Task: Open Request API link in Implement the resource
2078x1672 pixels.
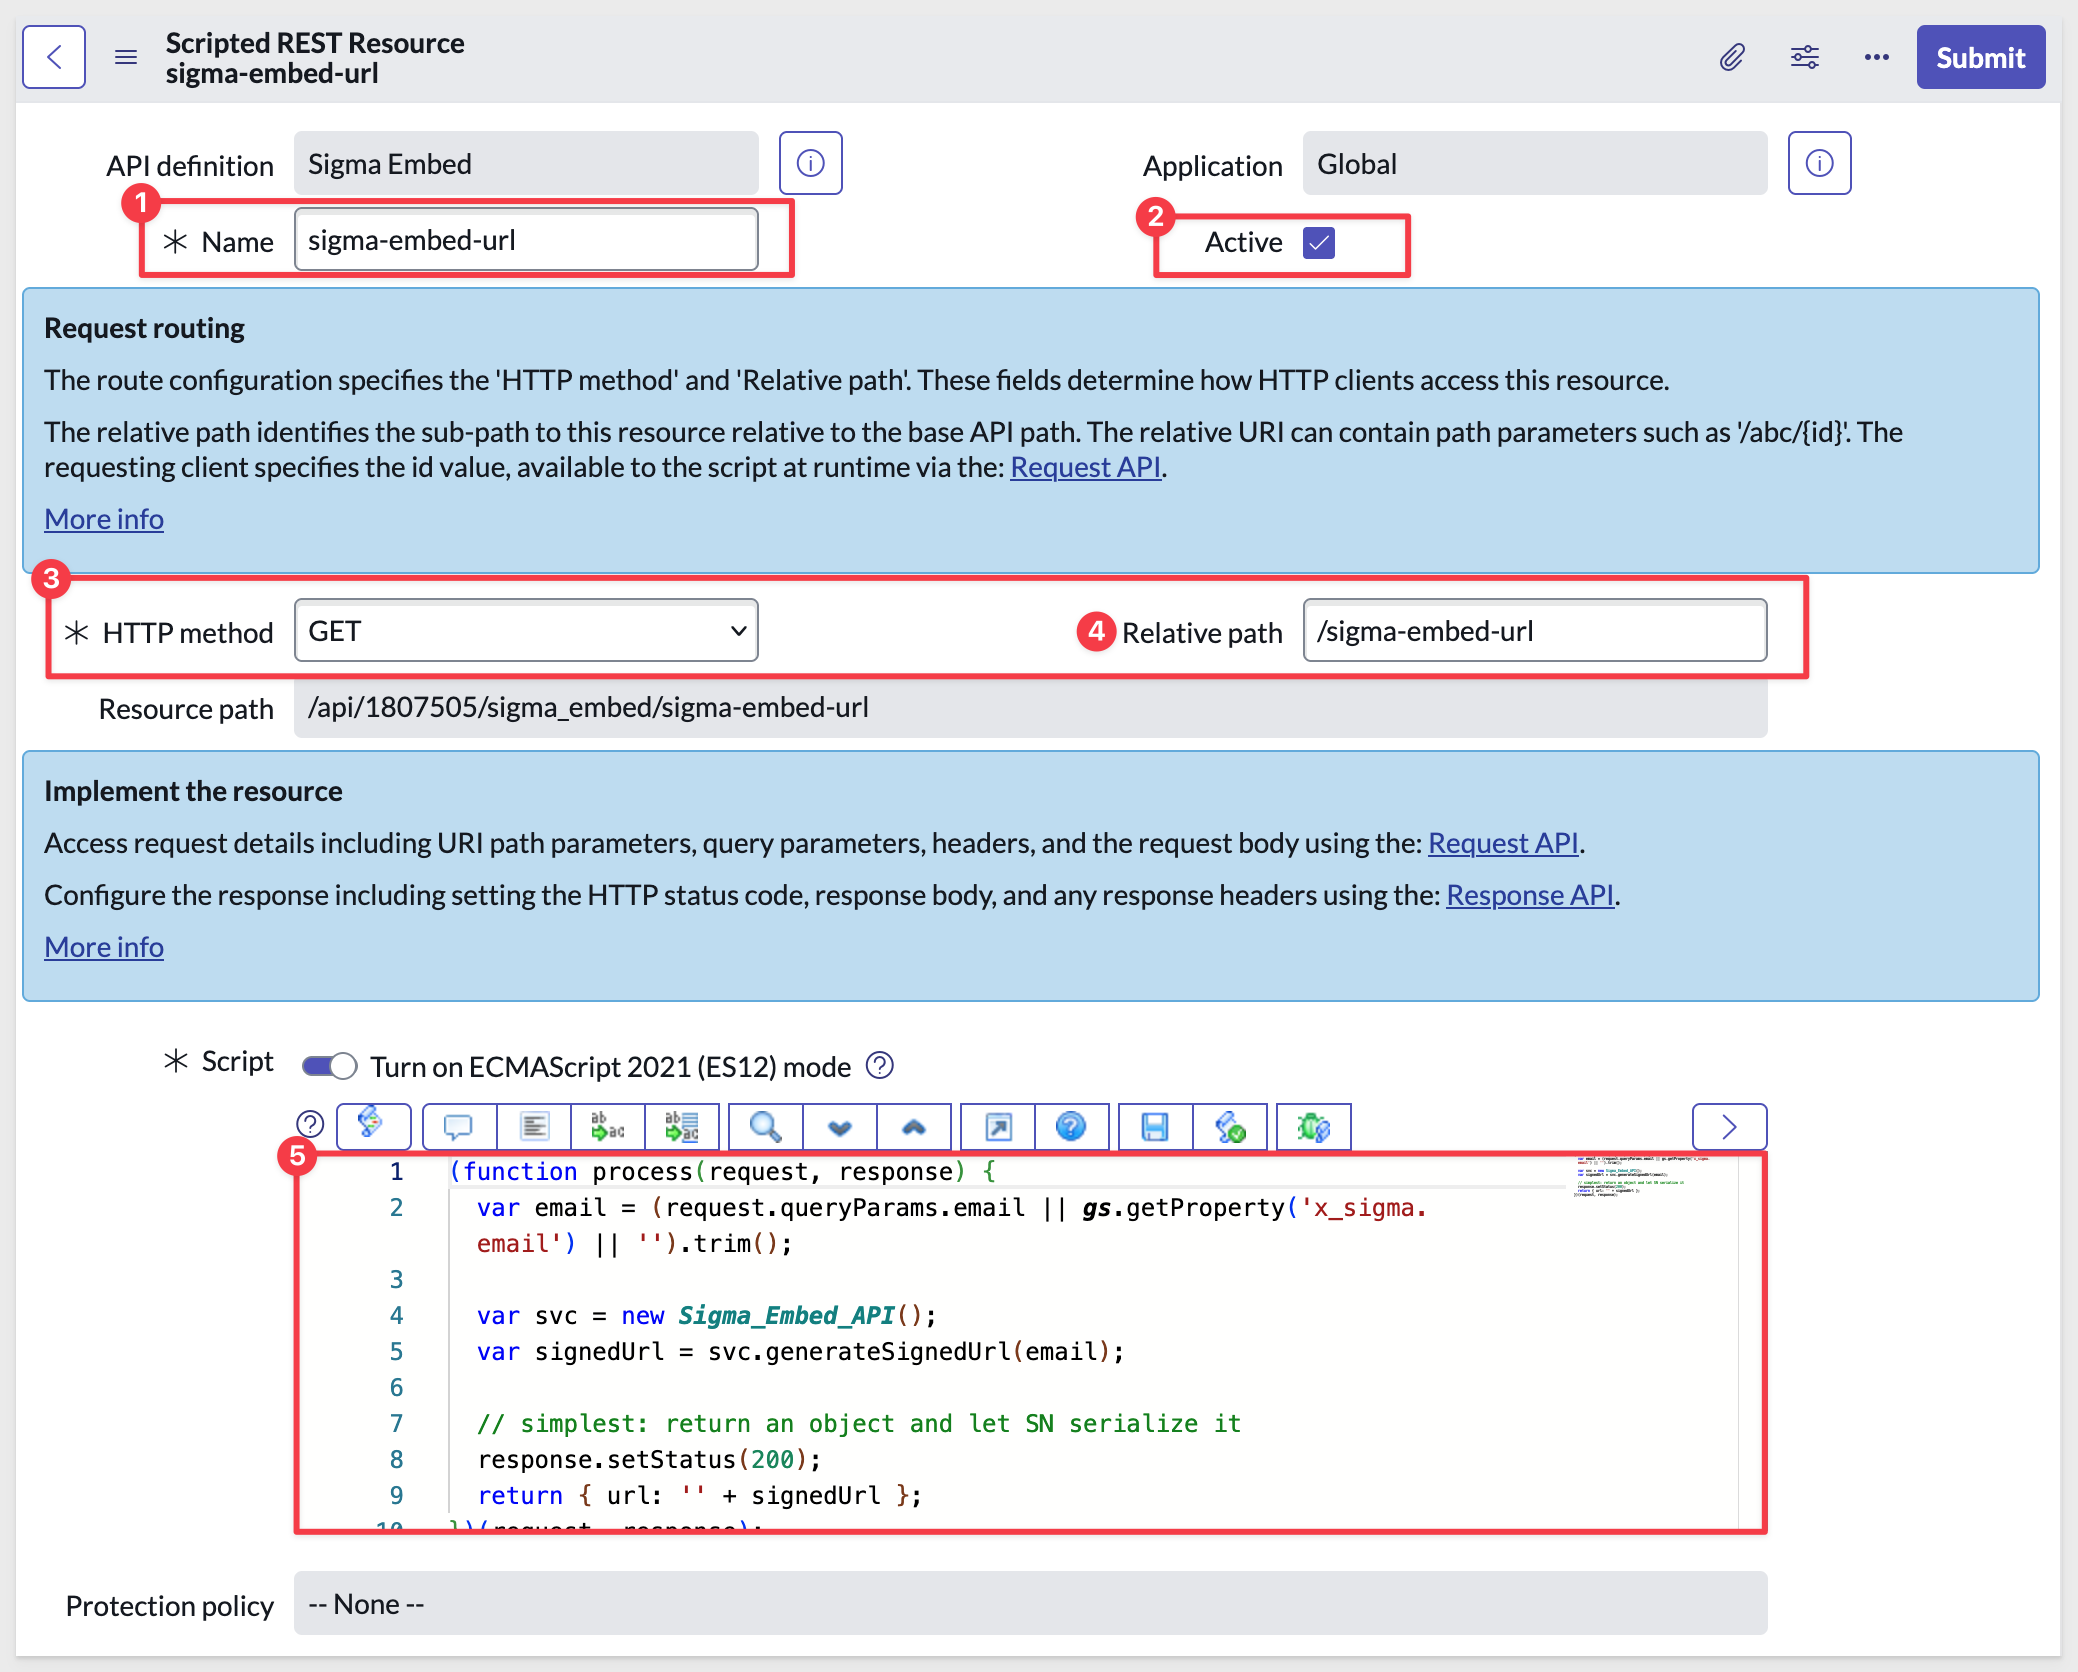Action: [1503, 843]
